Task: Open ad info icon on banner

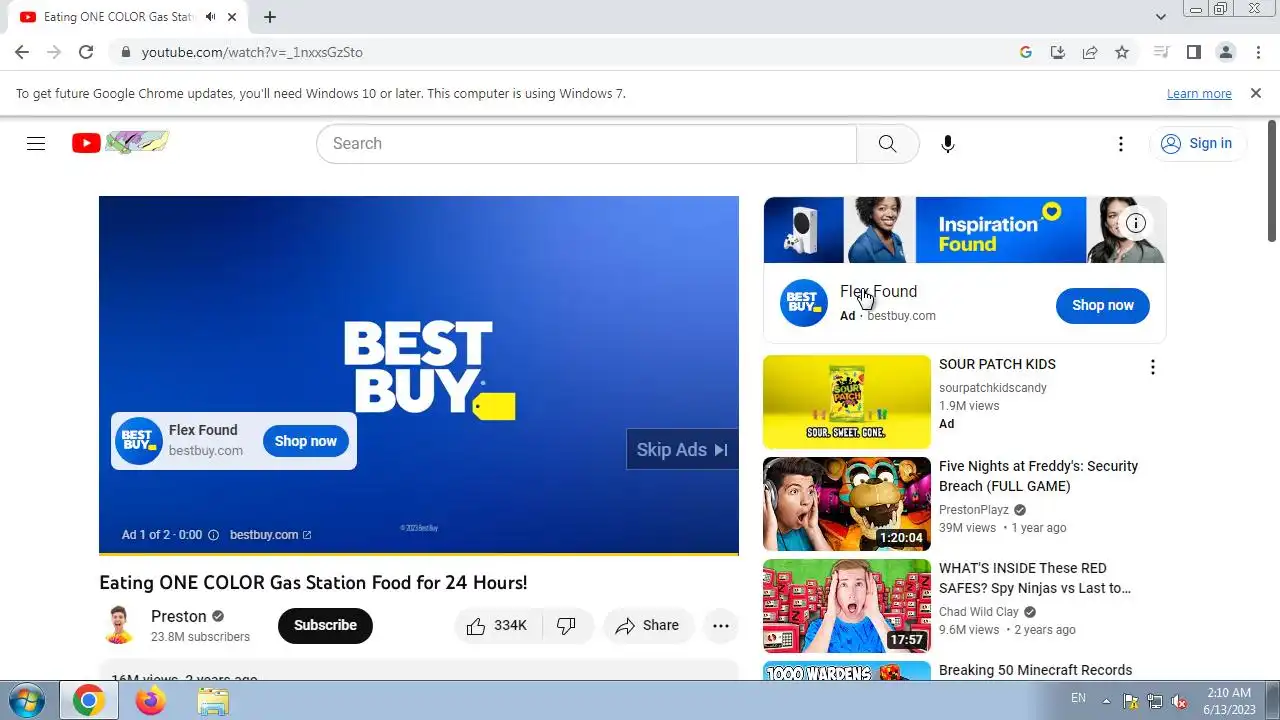Action: click(x=1135, y=224)
